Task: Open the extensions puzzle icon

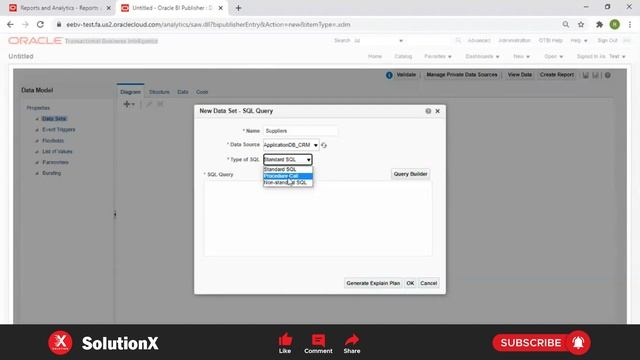Action: click(x=599, y=24)
